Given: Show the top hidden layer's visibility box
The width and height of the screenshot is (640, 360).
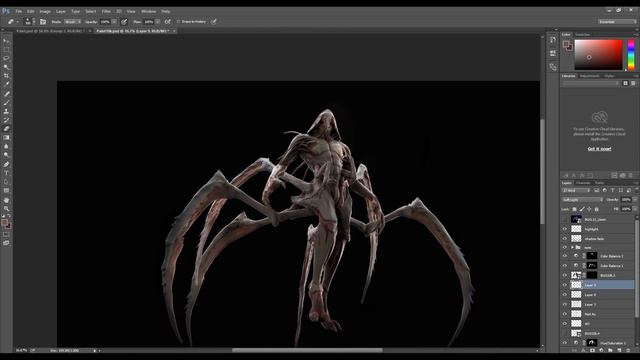Looking at the screenshot, I should [565, 219].
